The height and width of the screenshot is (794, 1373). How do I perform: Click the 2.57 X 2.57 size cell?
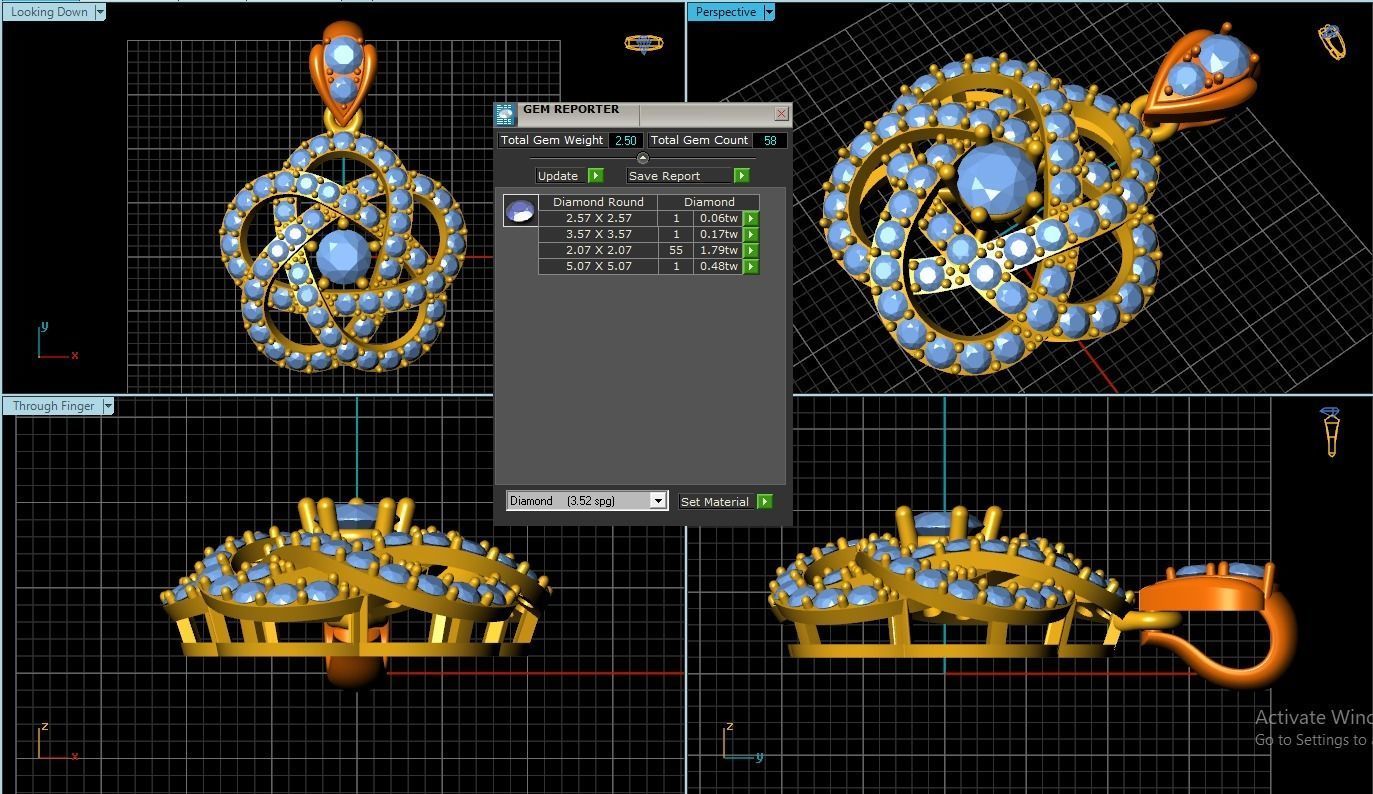[598, 218]
